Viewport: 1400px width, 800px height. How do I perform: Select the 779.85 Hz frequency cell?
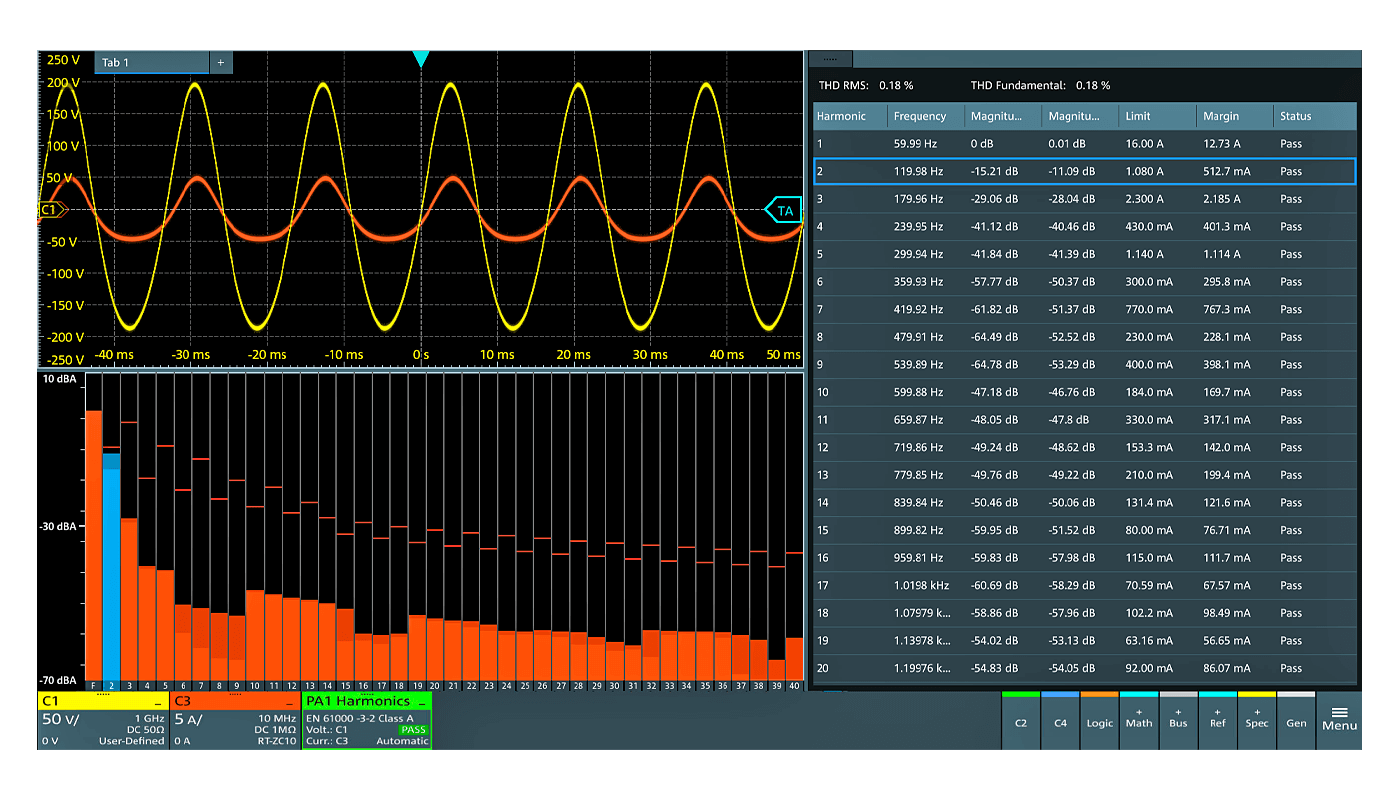click(x=918, y=475)
